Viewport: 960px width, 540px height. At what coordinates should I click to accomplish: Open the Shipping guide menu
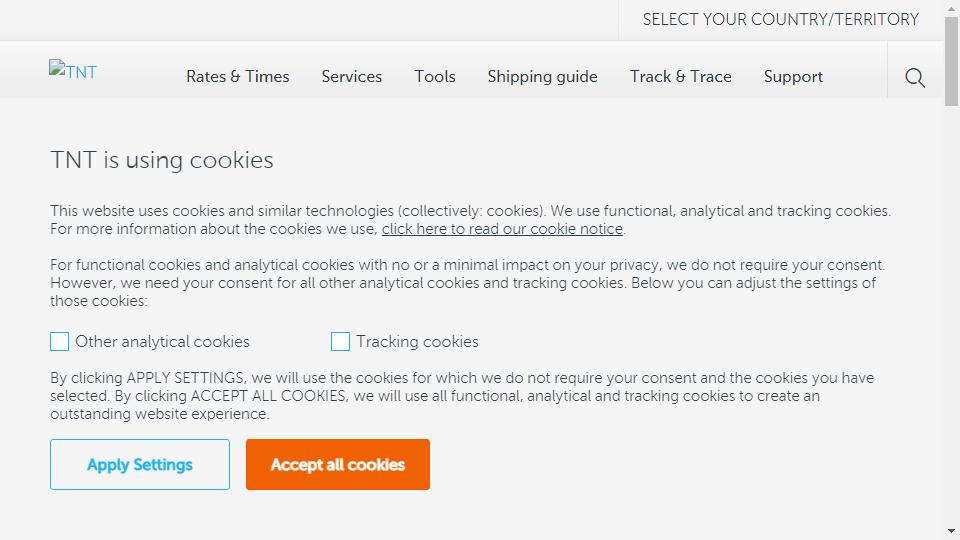click(x=542, y=77)
